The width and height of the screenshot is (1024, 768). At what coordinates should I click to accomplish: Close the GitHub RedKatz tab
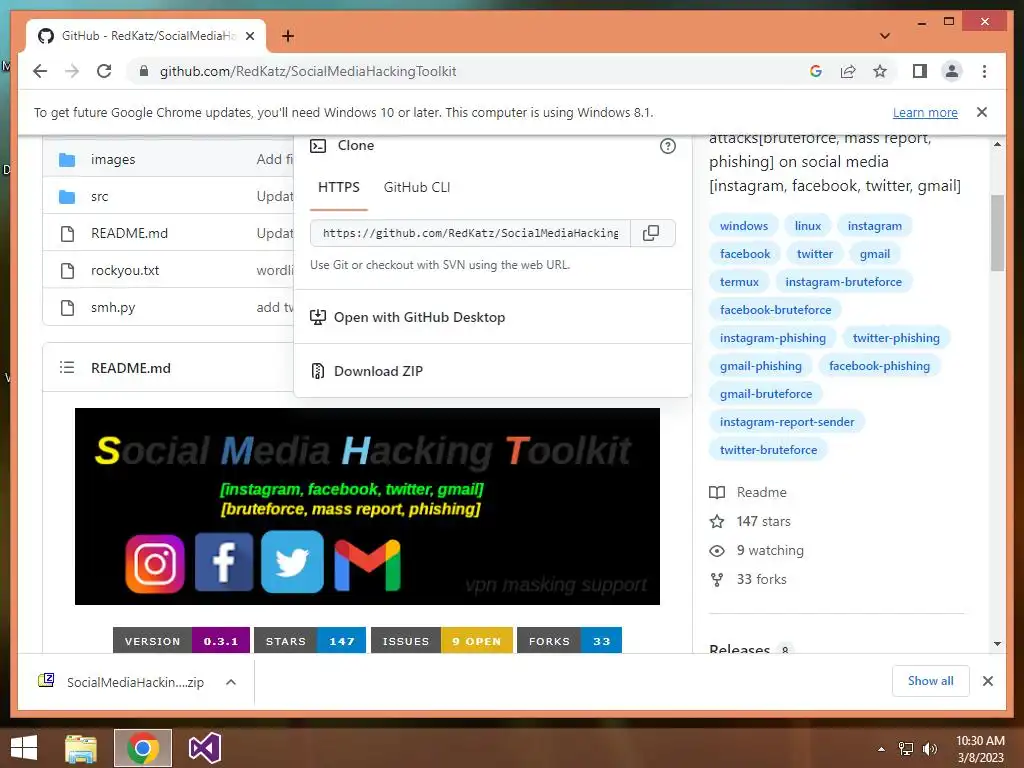[x=250, y=36]
